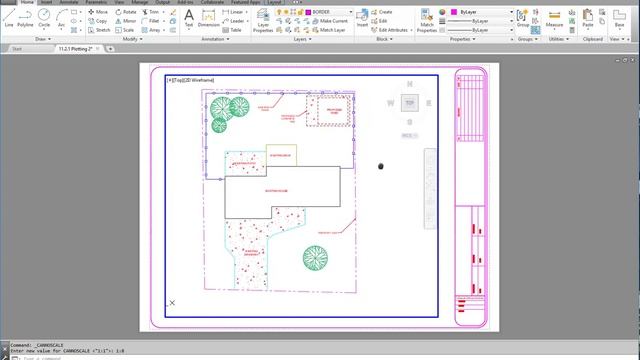Viewport: 640px width, 360px height.
Task: Pick the Arc tool
Action: (61, 18)
